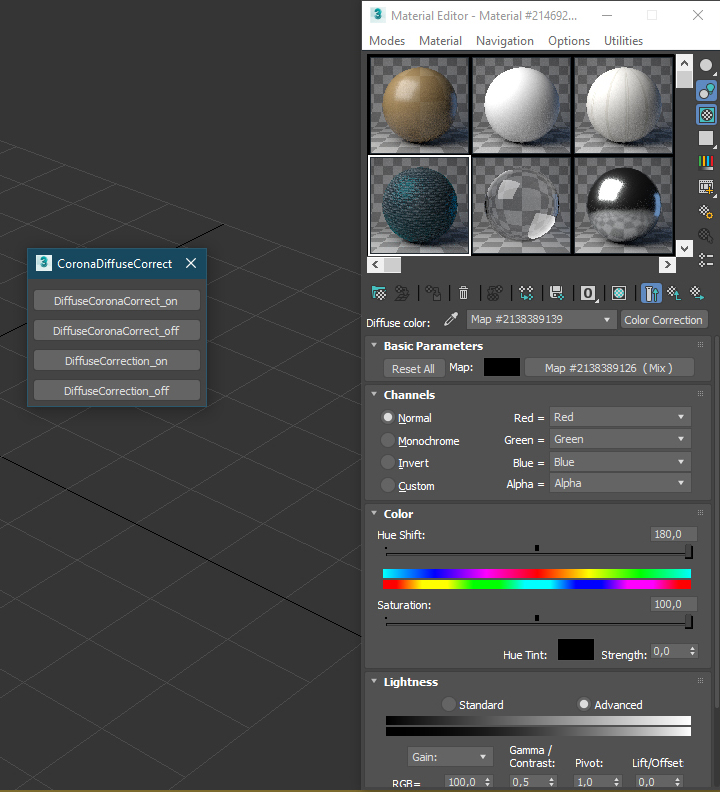Click Go Forward to Sibling icon
Image resolution: width=720 pixels, height=792 pixels.
pos(697,293)
